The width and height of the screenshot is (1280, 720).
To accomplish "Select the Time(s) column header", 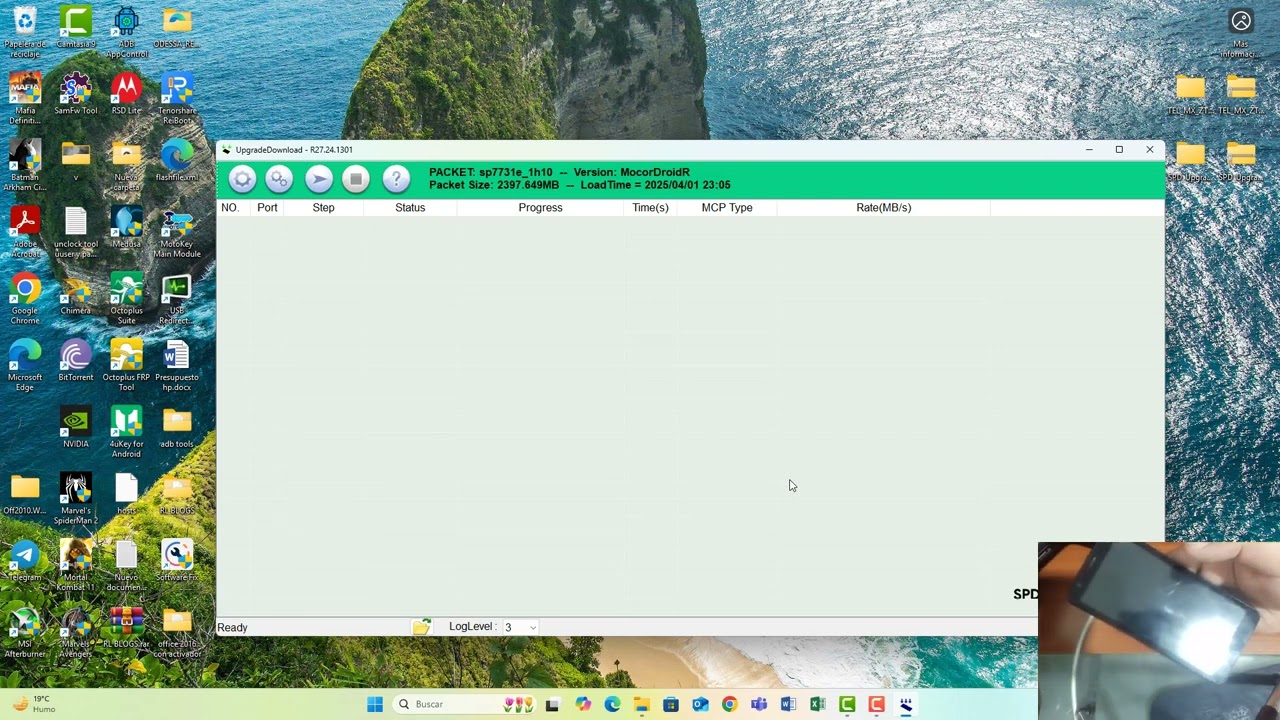I will (x=650, y=207).
